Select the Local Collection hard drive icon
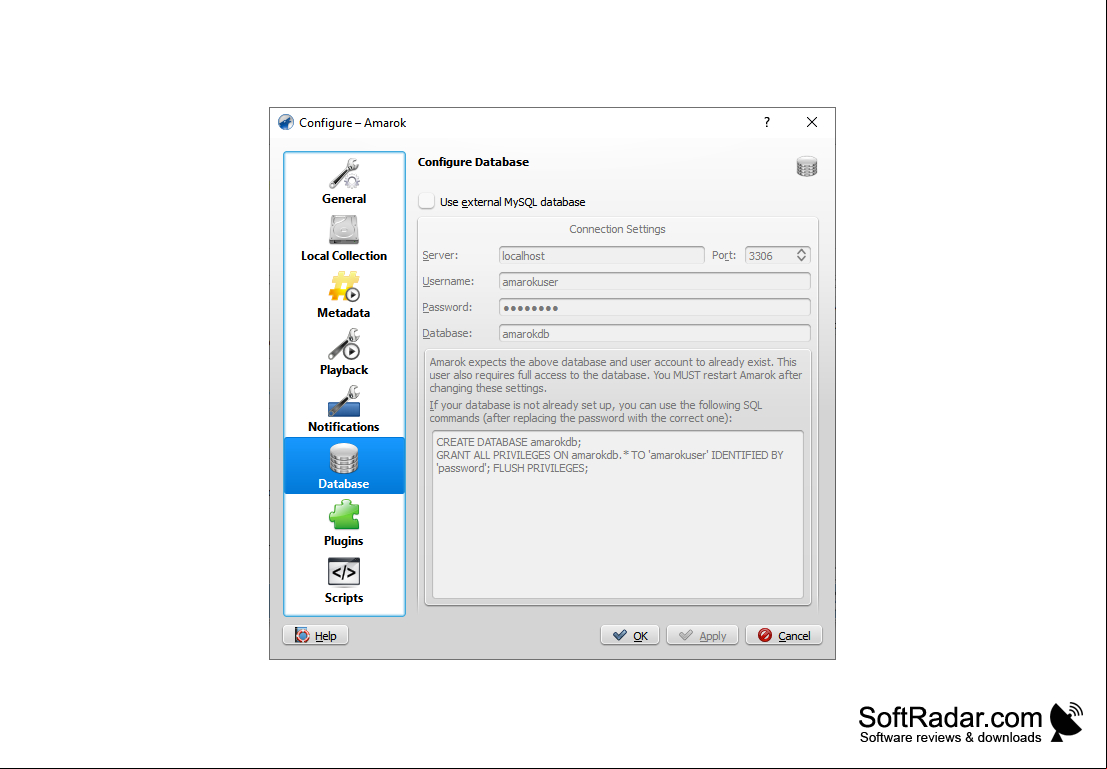The height and width of the screenshot is (769, 1107). pyautogui.click(x=344, y=230)
